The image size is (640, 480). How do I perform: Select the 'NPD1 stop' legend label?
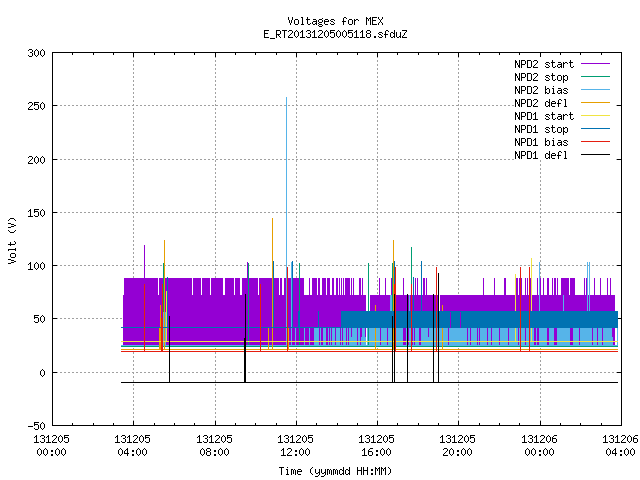[541, 129]
